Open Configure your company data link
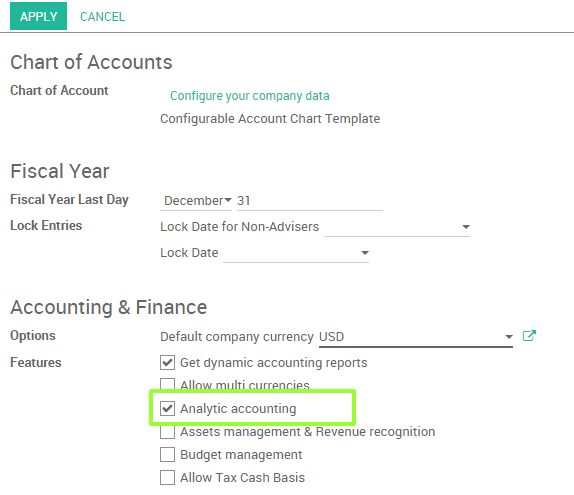The height and width of the screenshot is (495, 574). (x=250, y=96)
